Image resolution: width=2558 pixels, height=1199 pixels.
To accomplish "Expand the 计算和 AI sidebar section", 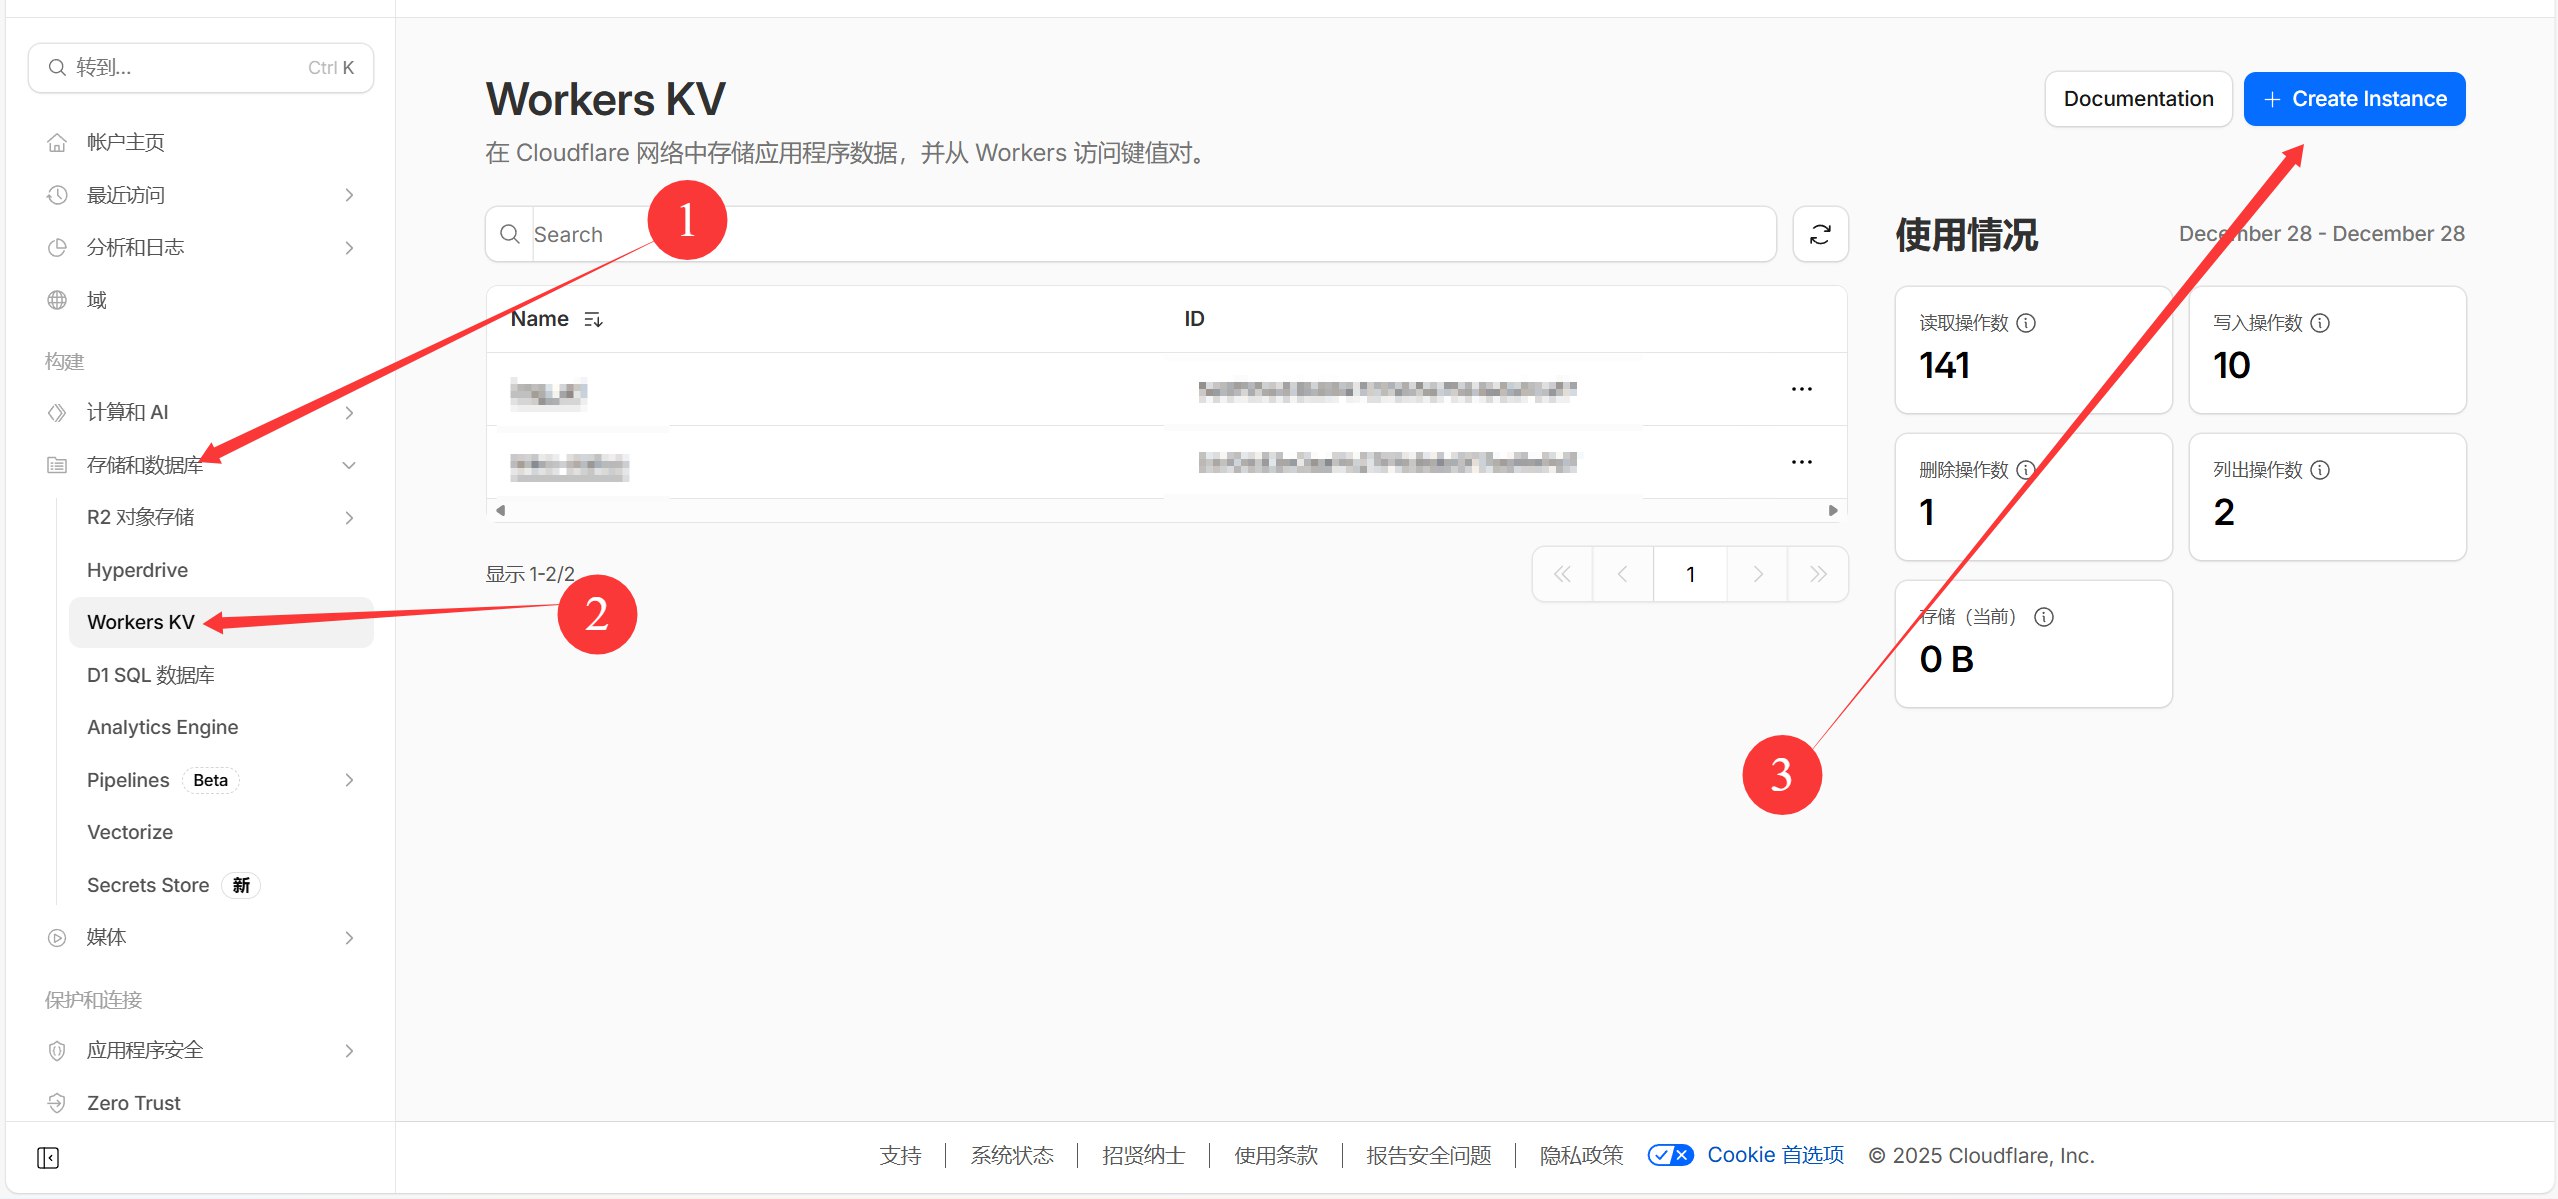I will (349, 412).
